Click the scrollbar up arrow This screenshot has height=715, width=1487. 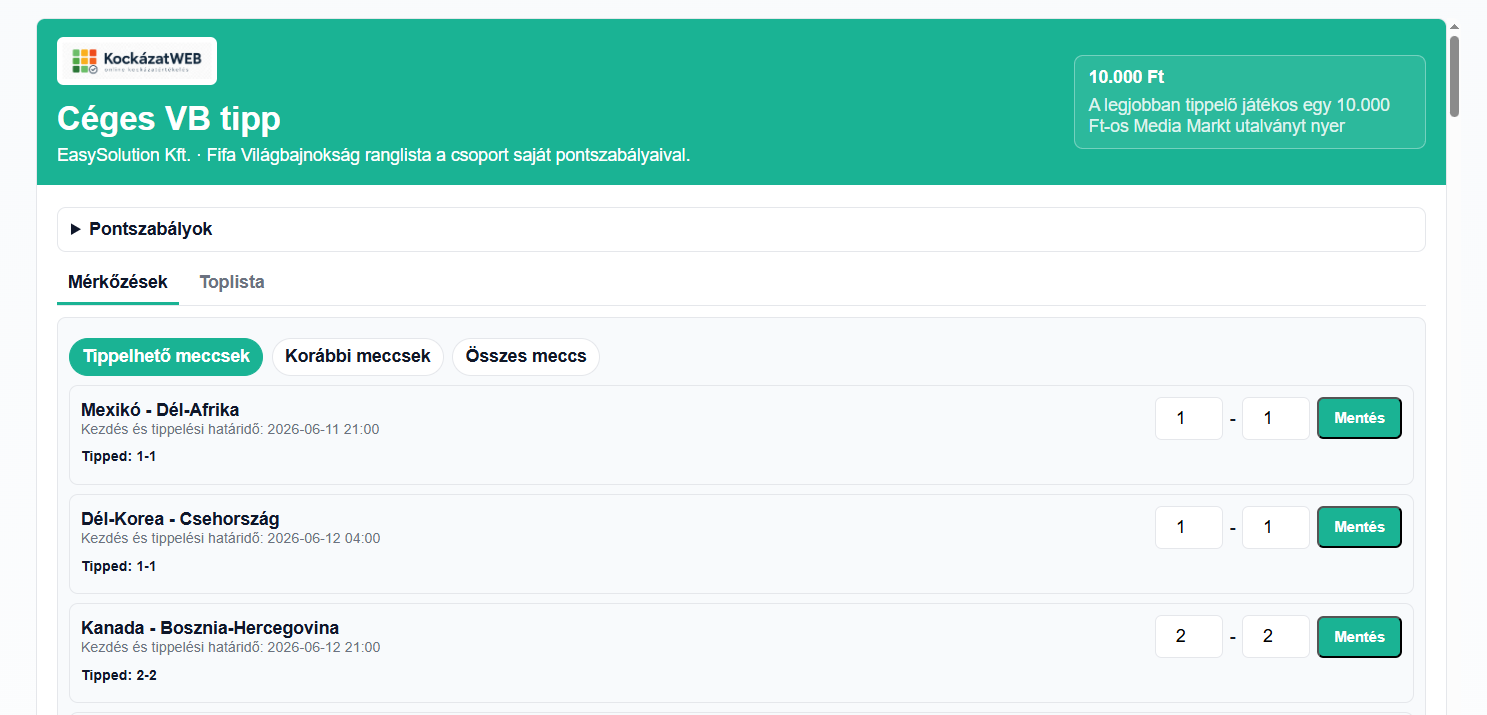1454,27
